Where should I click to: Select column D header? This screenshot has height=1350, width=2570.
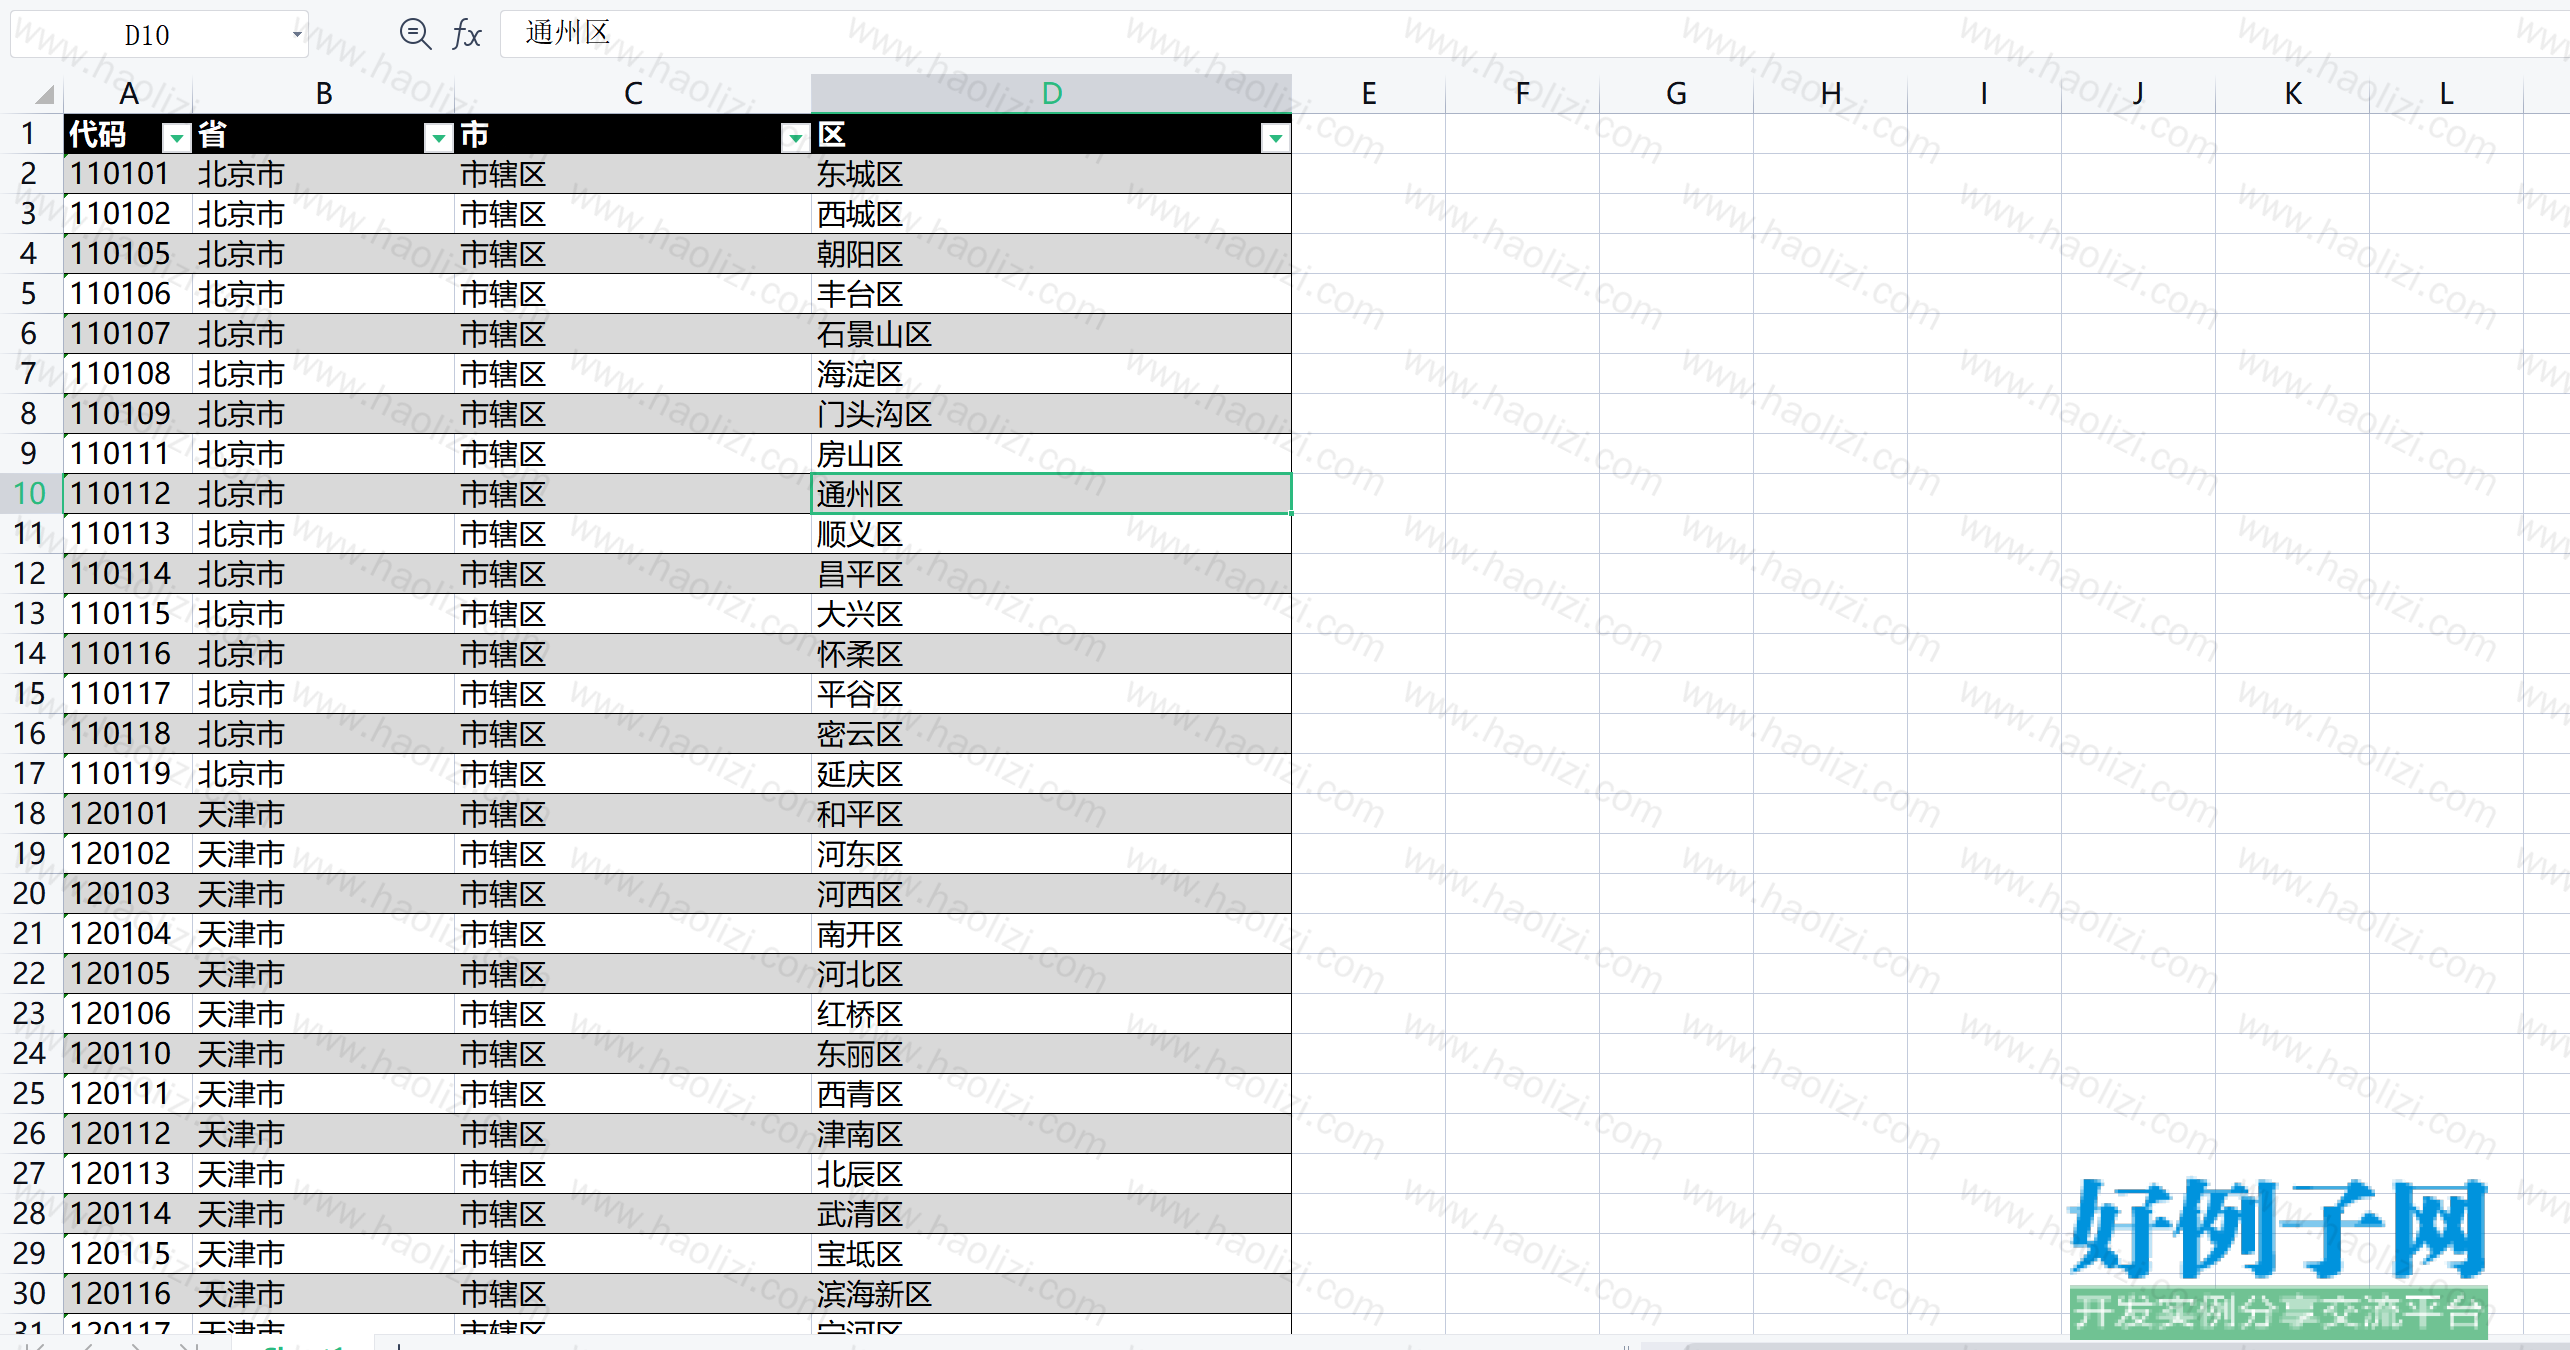1051,94
